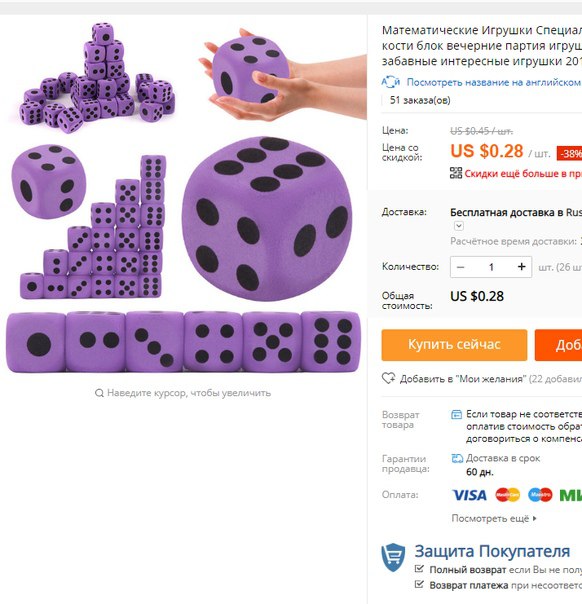Toggle the "Полный возврат" checkmark
582x604 pixels.
(x=419, y=569)
